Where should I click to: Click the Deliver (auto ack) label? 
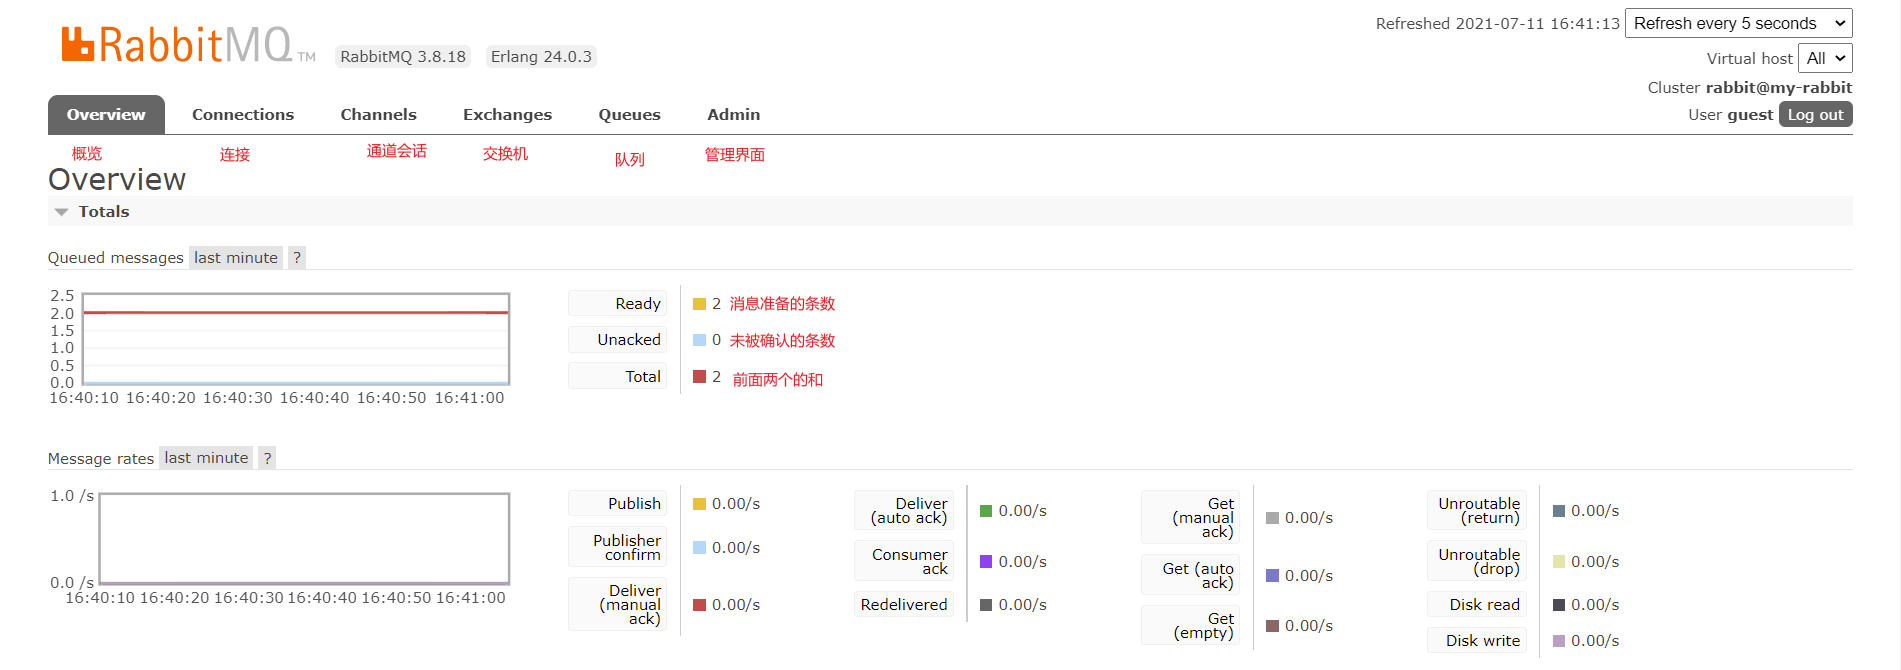[x=904, y=511]
